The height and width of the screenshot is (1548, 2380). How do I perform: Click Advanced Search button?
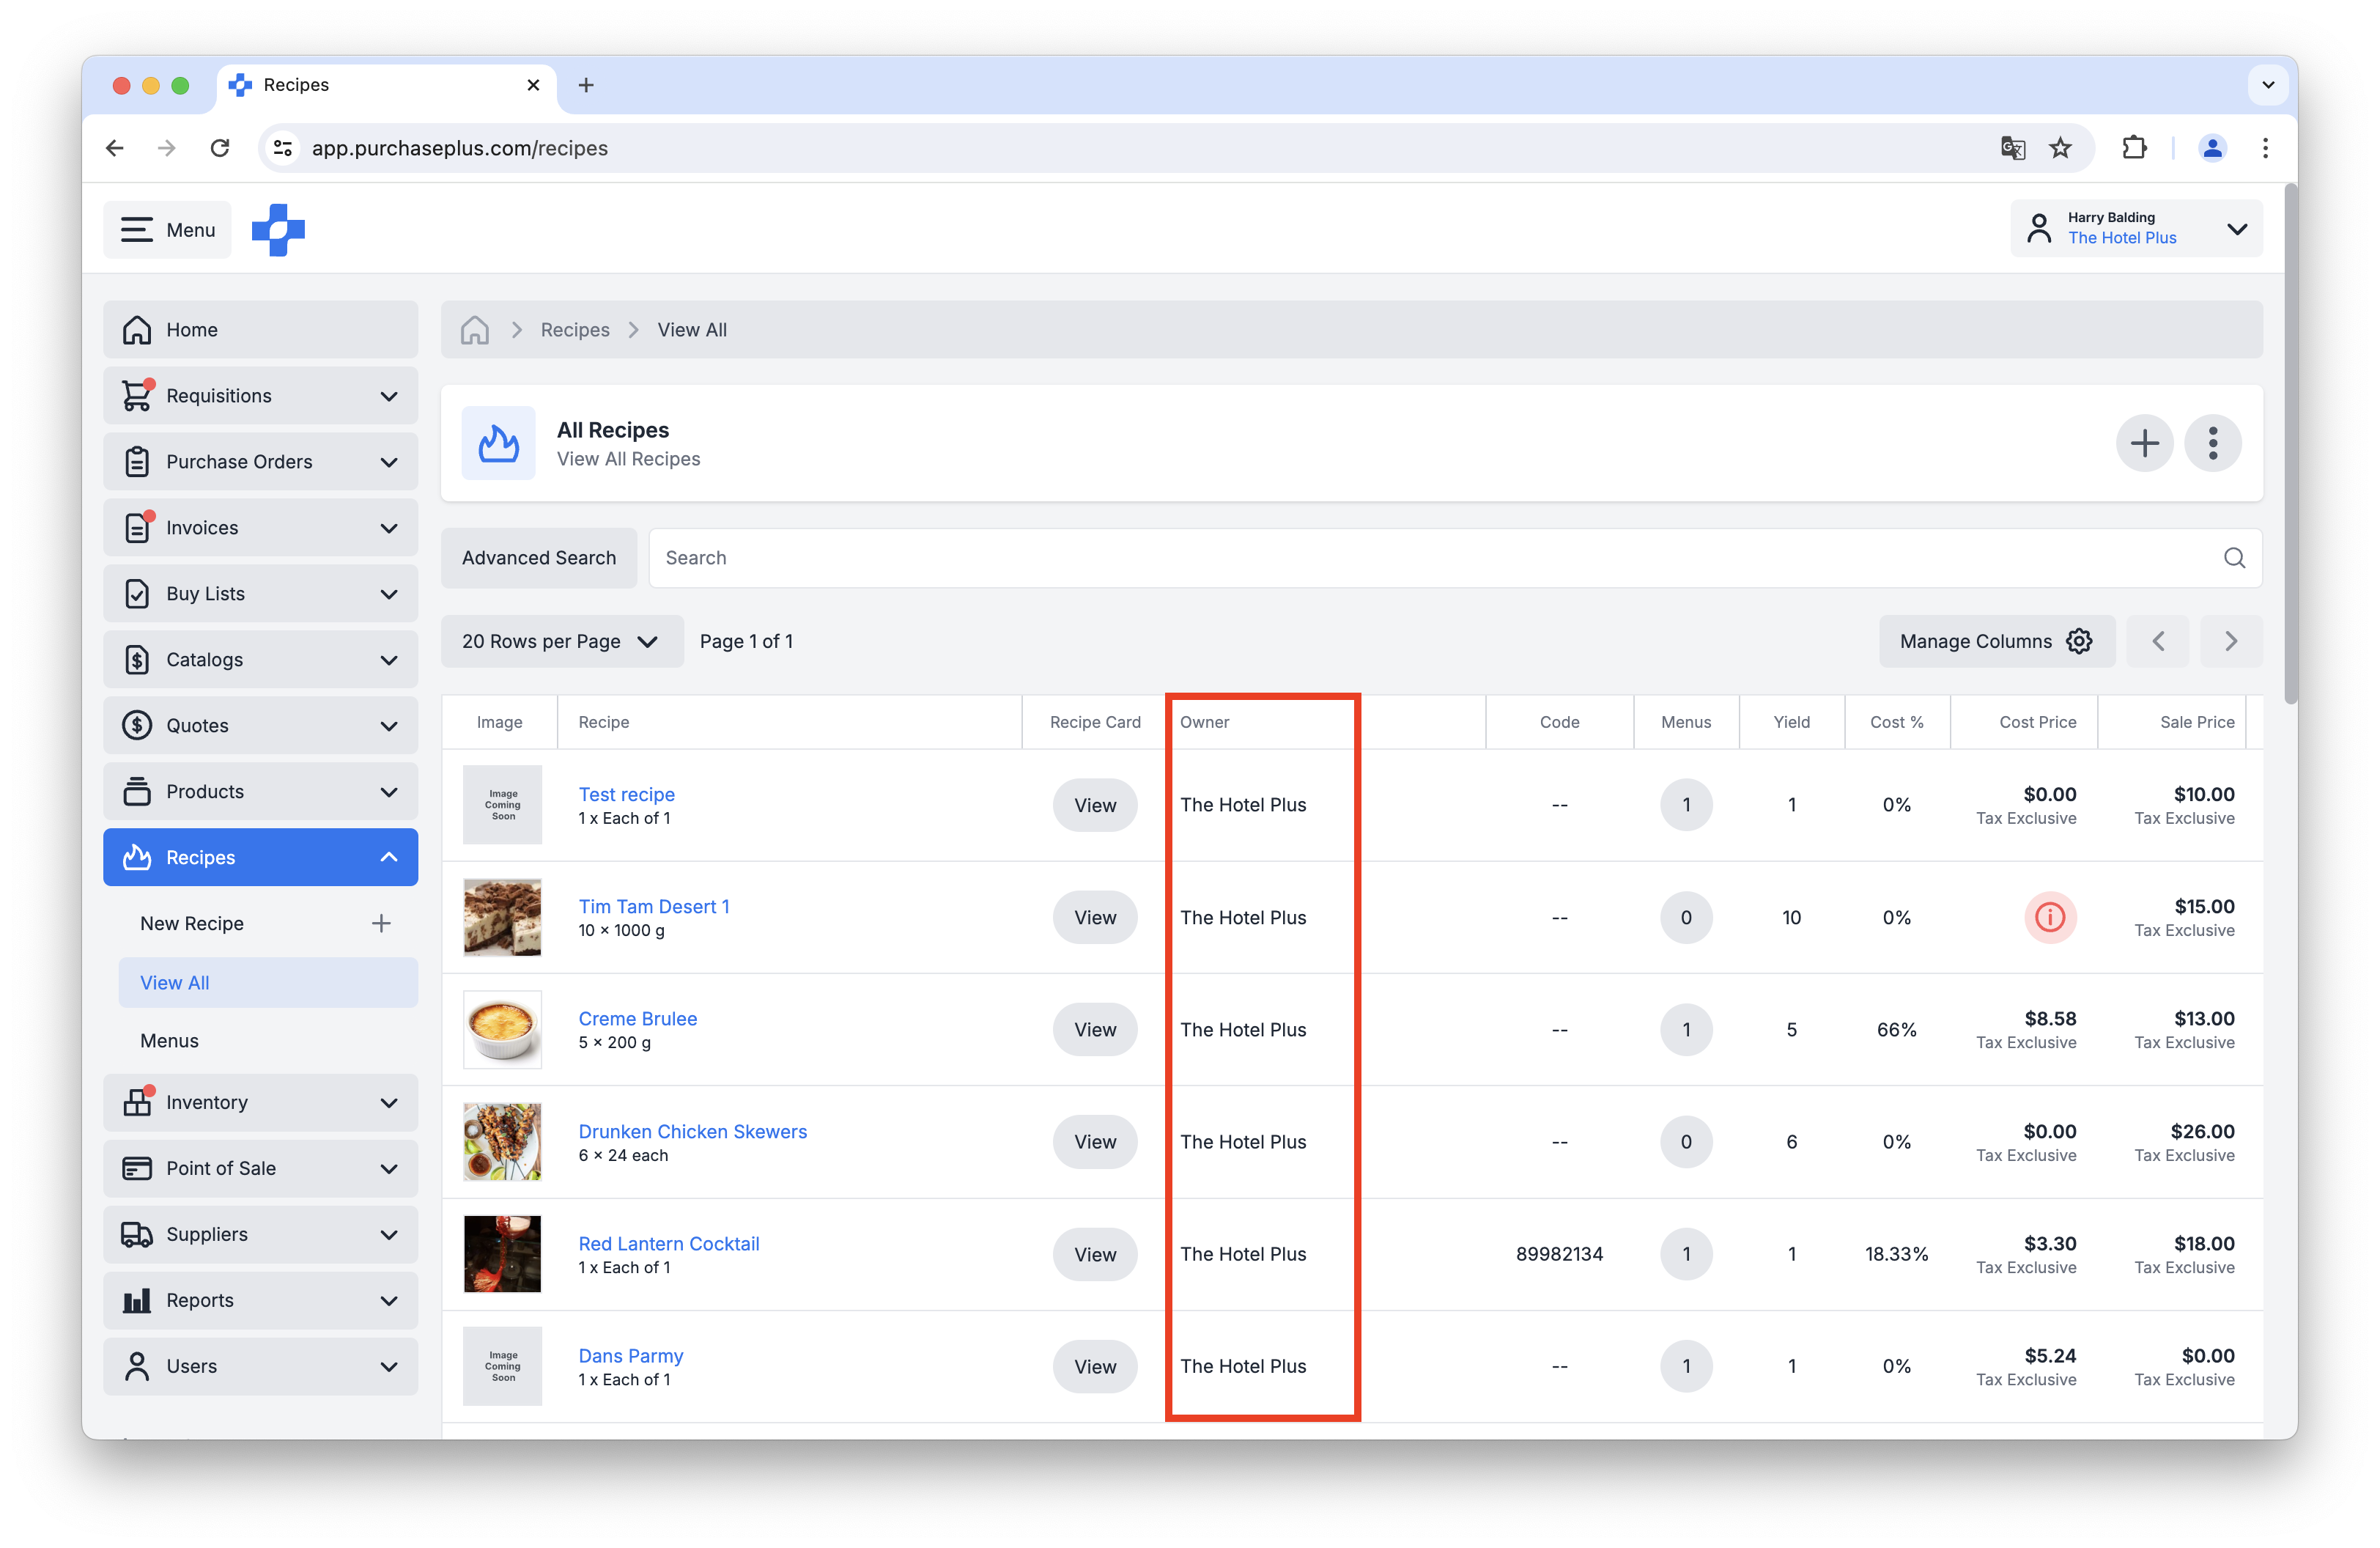(x=538, y=558)
